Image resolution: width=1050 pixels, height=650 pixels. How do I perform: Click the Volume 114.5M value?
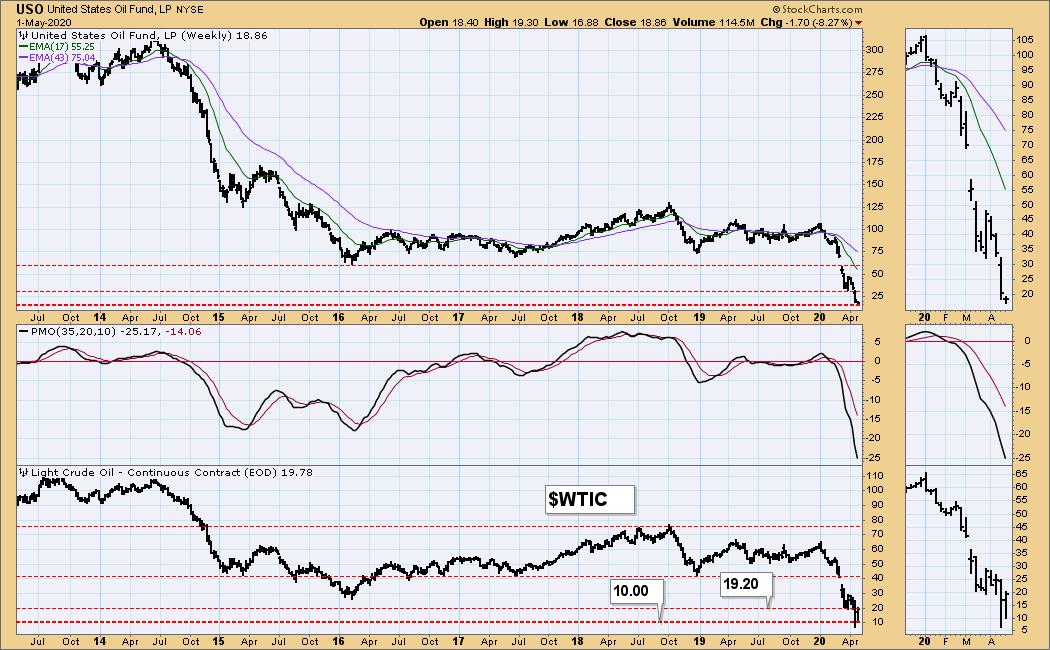[x=714, y=22]
